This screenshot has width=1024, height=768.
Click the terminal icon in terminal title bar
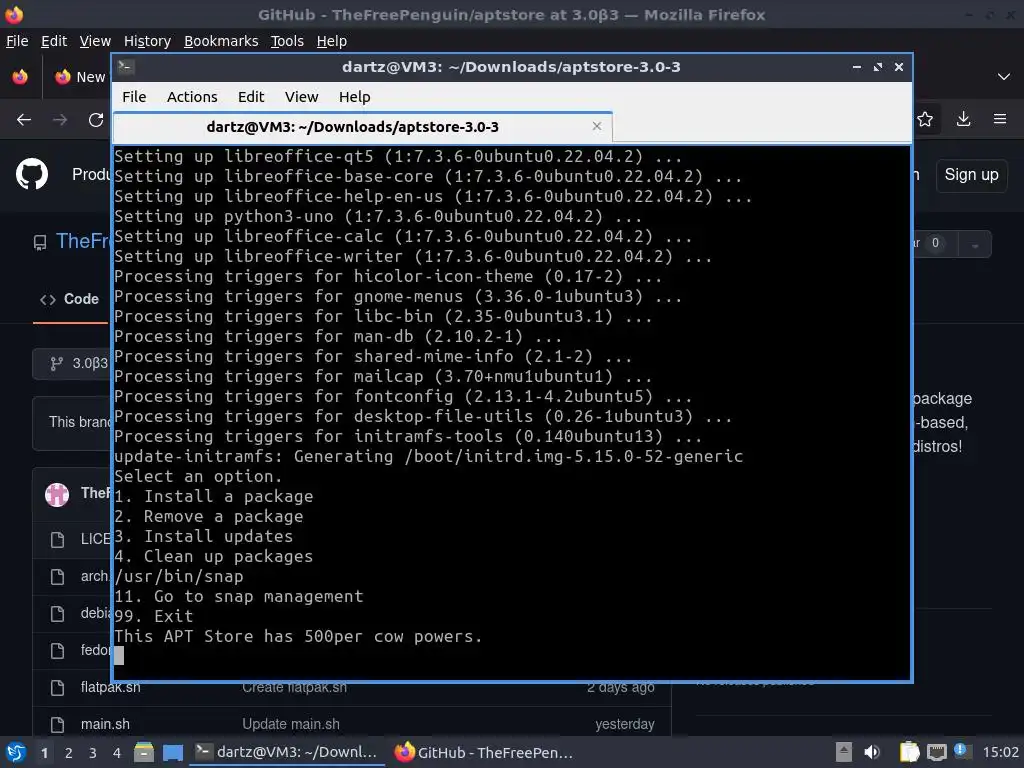126,66
